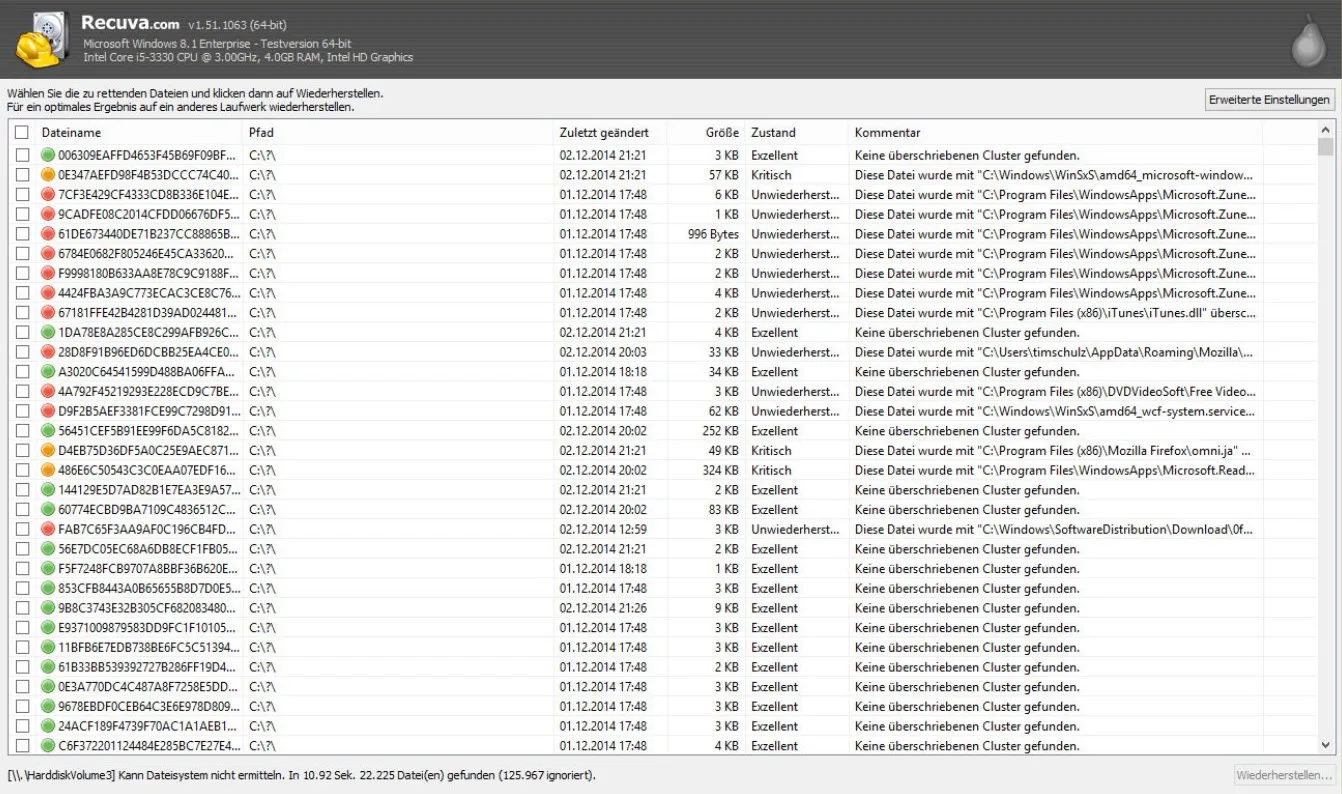Click orange status dot of file 486E6C50543C3C0EAA07EDF16
The height and width of the screenshot is (794, 1342).
point(47,470)
